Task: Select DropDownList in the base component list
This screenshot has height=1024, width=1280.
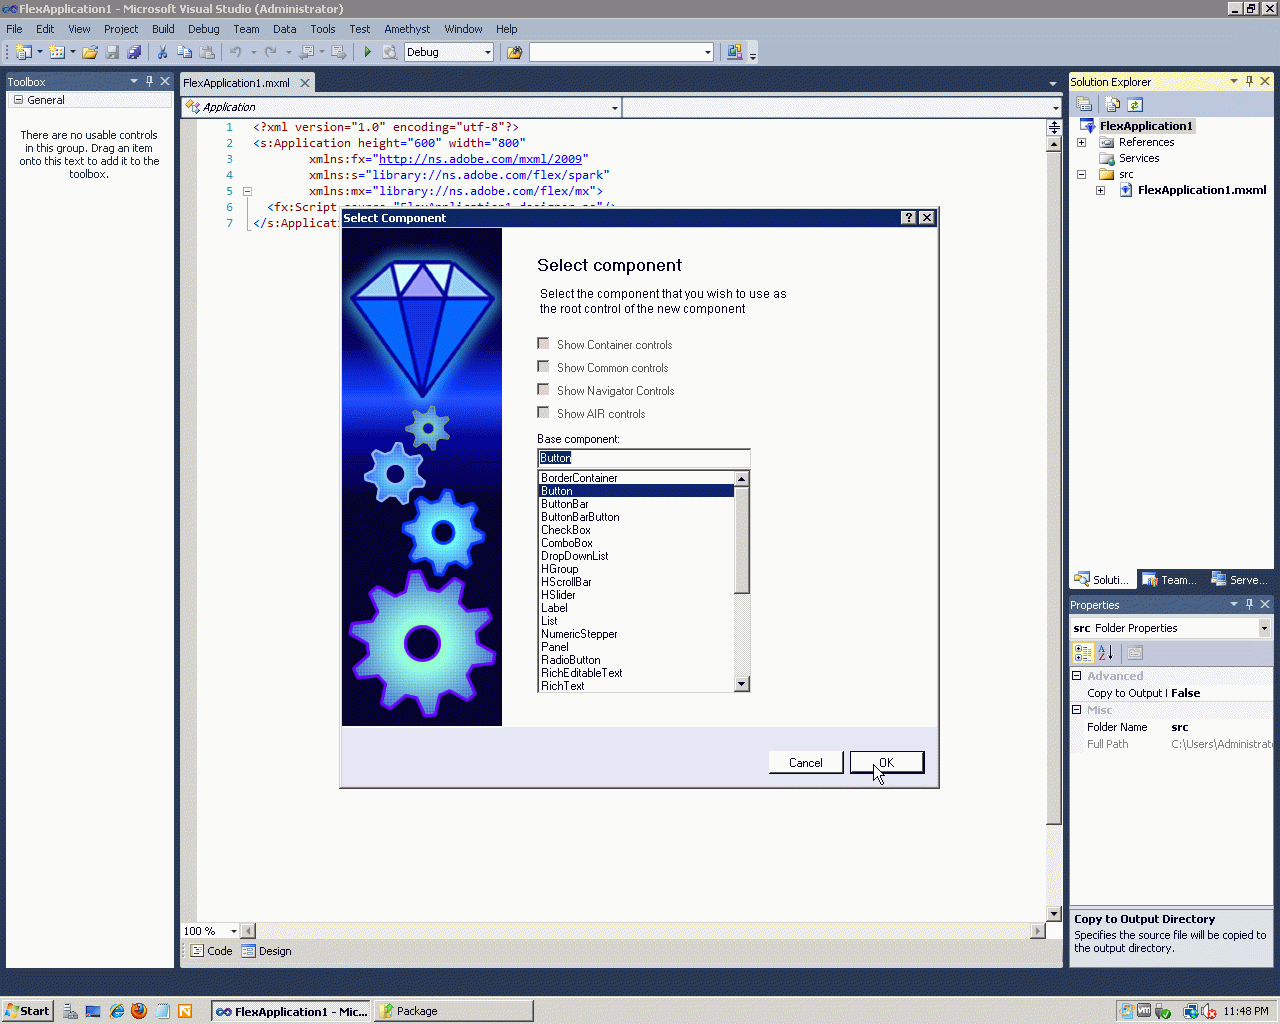Action: (636, 556)
